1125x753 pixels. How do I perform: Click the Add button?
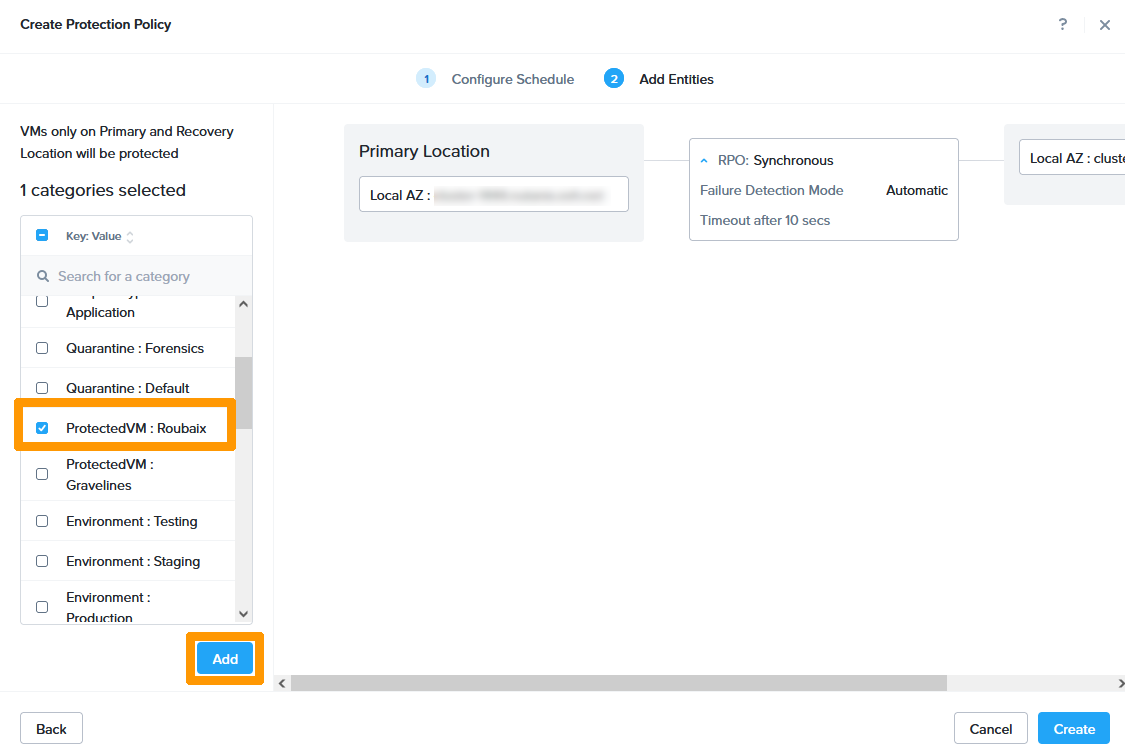(x=225, y=659)
